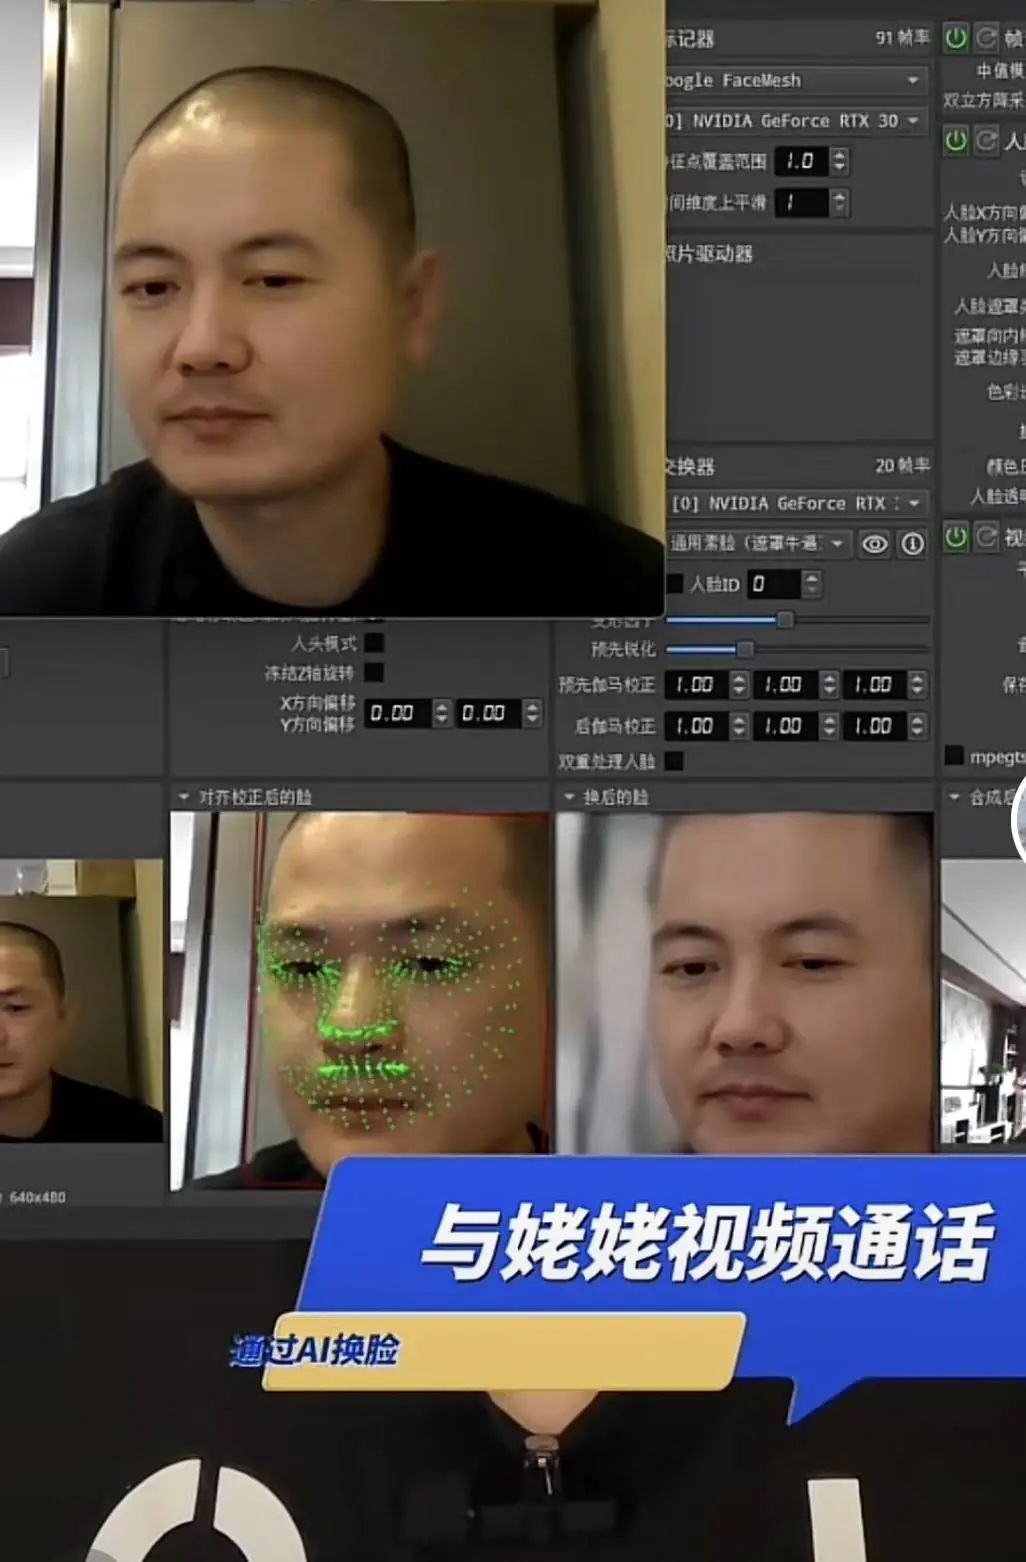Click power icon right of info icon
The image size is (1026, 1562).
(956, 537)
